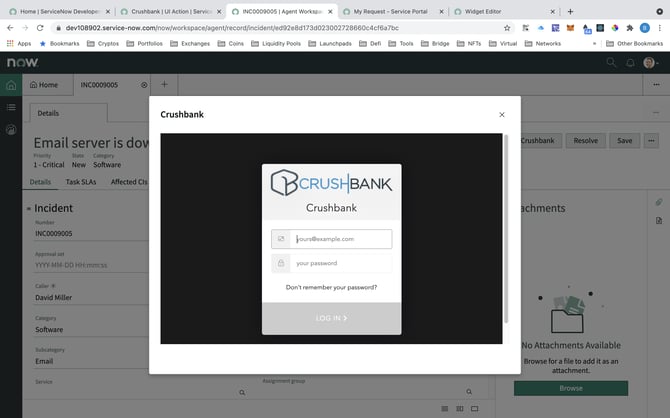Click the green Browse attachment button
Viewport: 670px width, 418px height.
click(570, 387)
